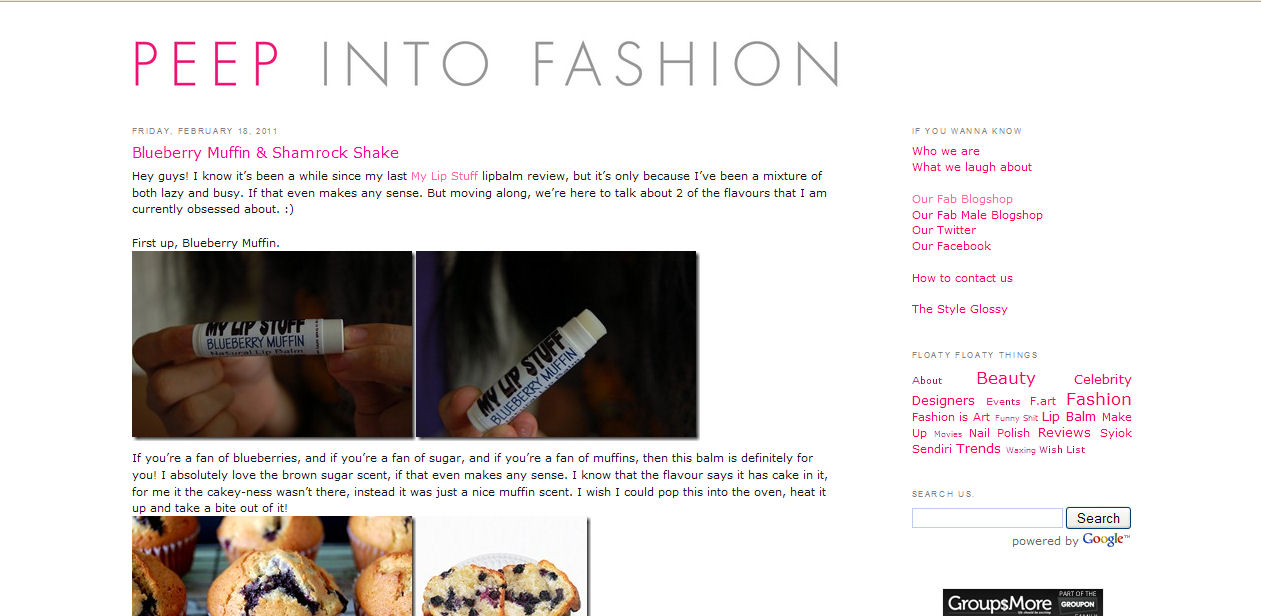Open first Blueberry Muffin lip balm photo

(x=272, y=344)
